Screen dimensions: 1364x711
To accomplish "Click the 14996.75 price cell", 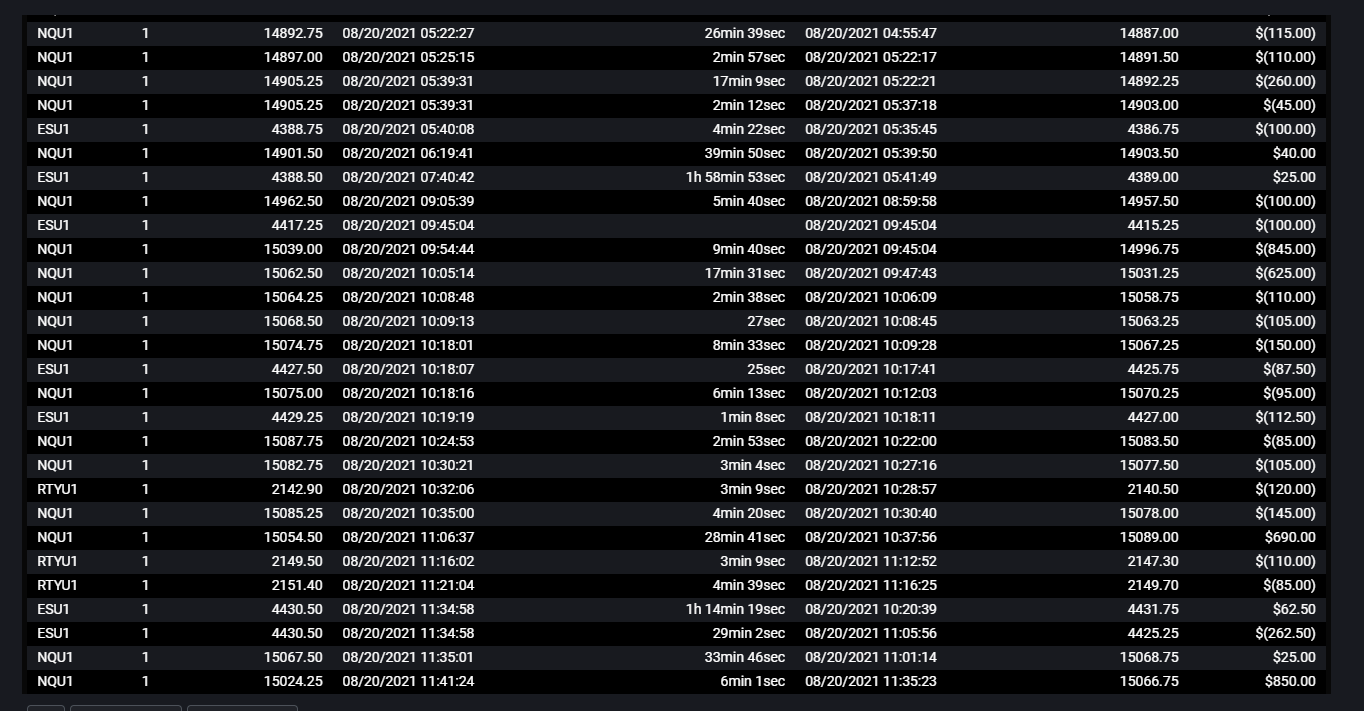I will click(x=1149, y=249).
